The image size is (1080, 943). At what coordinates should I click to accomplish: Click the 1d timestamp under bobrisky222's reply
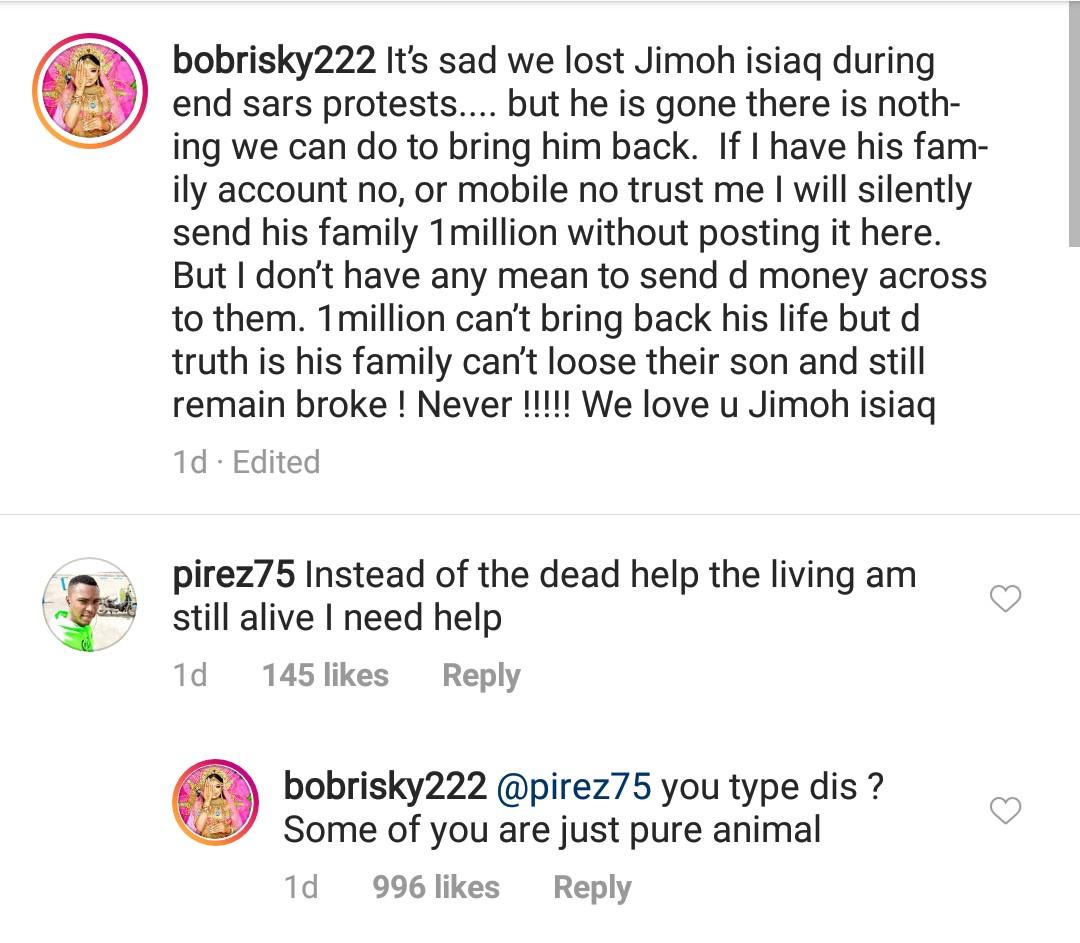point(301,887)
